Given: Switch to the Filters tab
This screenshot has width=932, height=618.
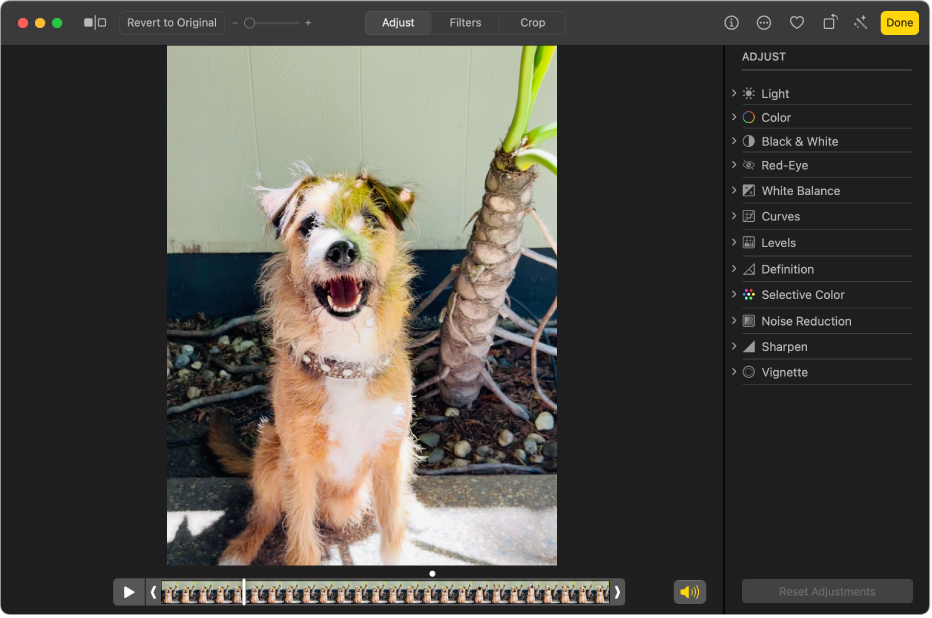Looking at the screenshot, I should (465, 23).
